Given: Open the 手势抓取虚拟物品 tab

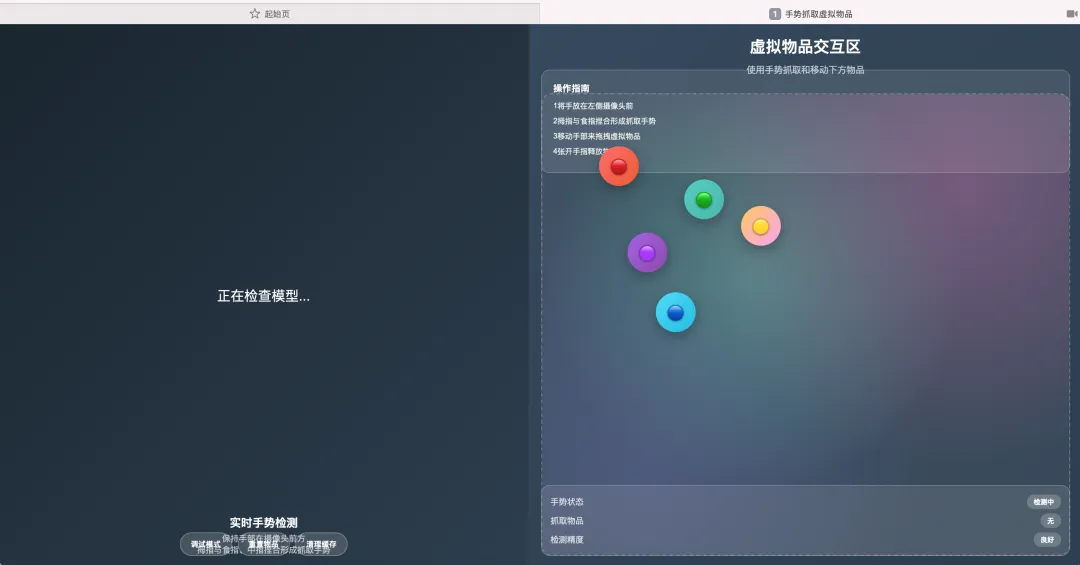Looking at the screenshot, I should (x=817, y=14).
